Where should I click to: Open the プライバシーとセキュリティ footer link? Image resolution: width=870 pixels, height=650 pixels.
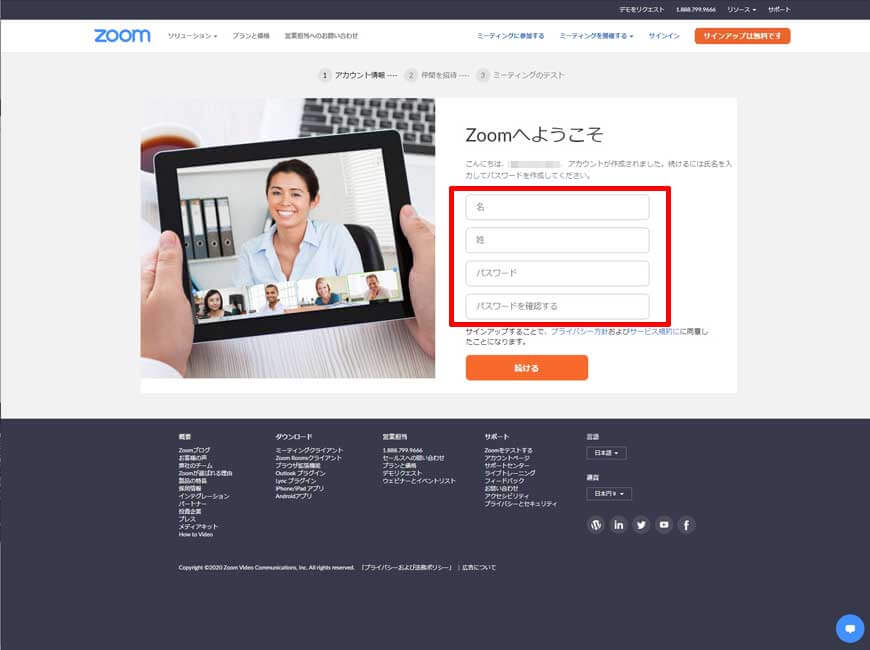tap(520, 503)
